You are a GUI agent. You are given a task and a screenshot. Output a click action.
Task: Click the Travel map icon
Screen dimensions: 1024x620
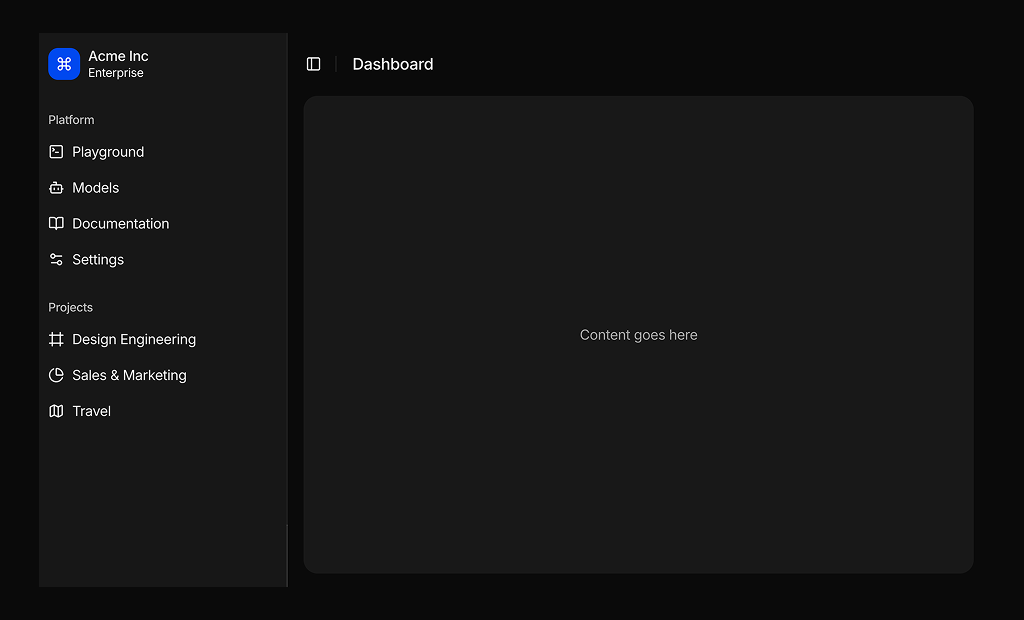56,411
